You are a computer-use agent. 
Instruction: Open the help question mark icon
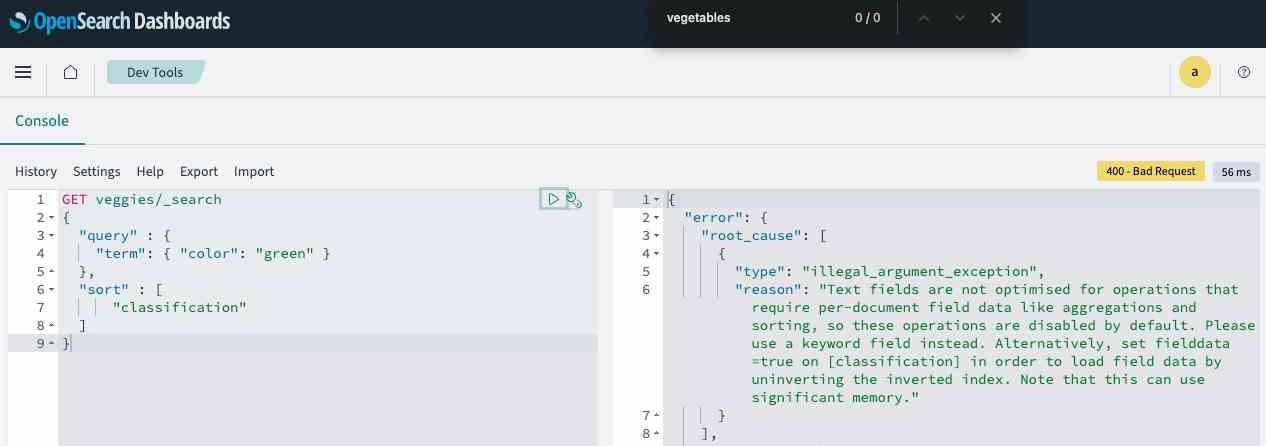pyautogui.click(x=1244, y=72)
